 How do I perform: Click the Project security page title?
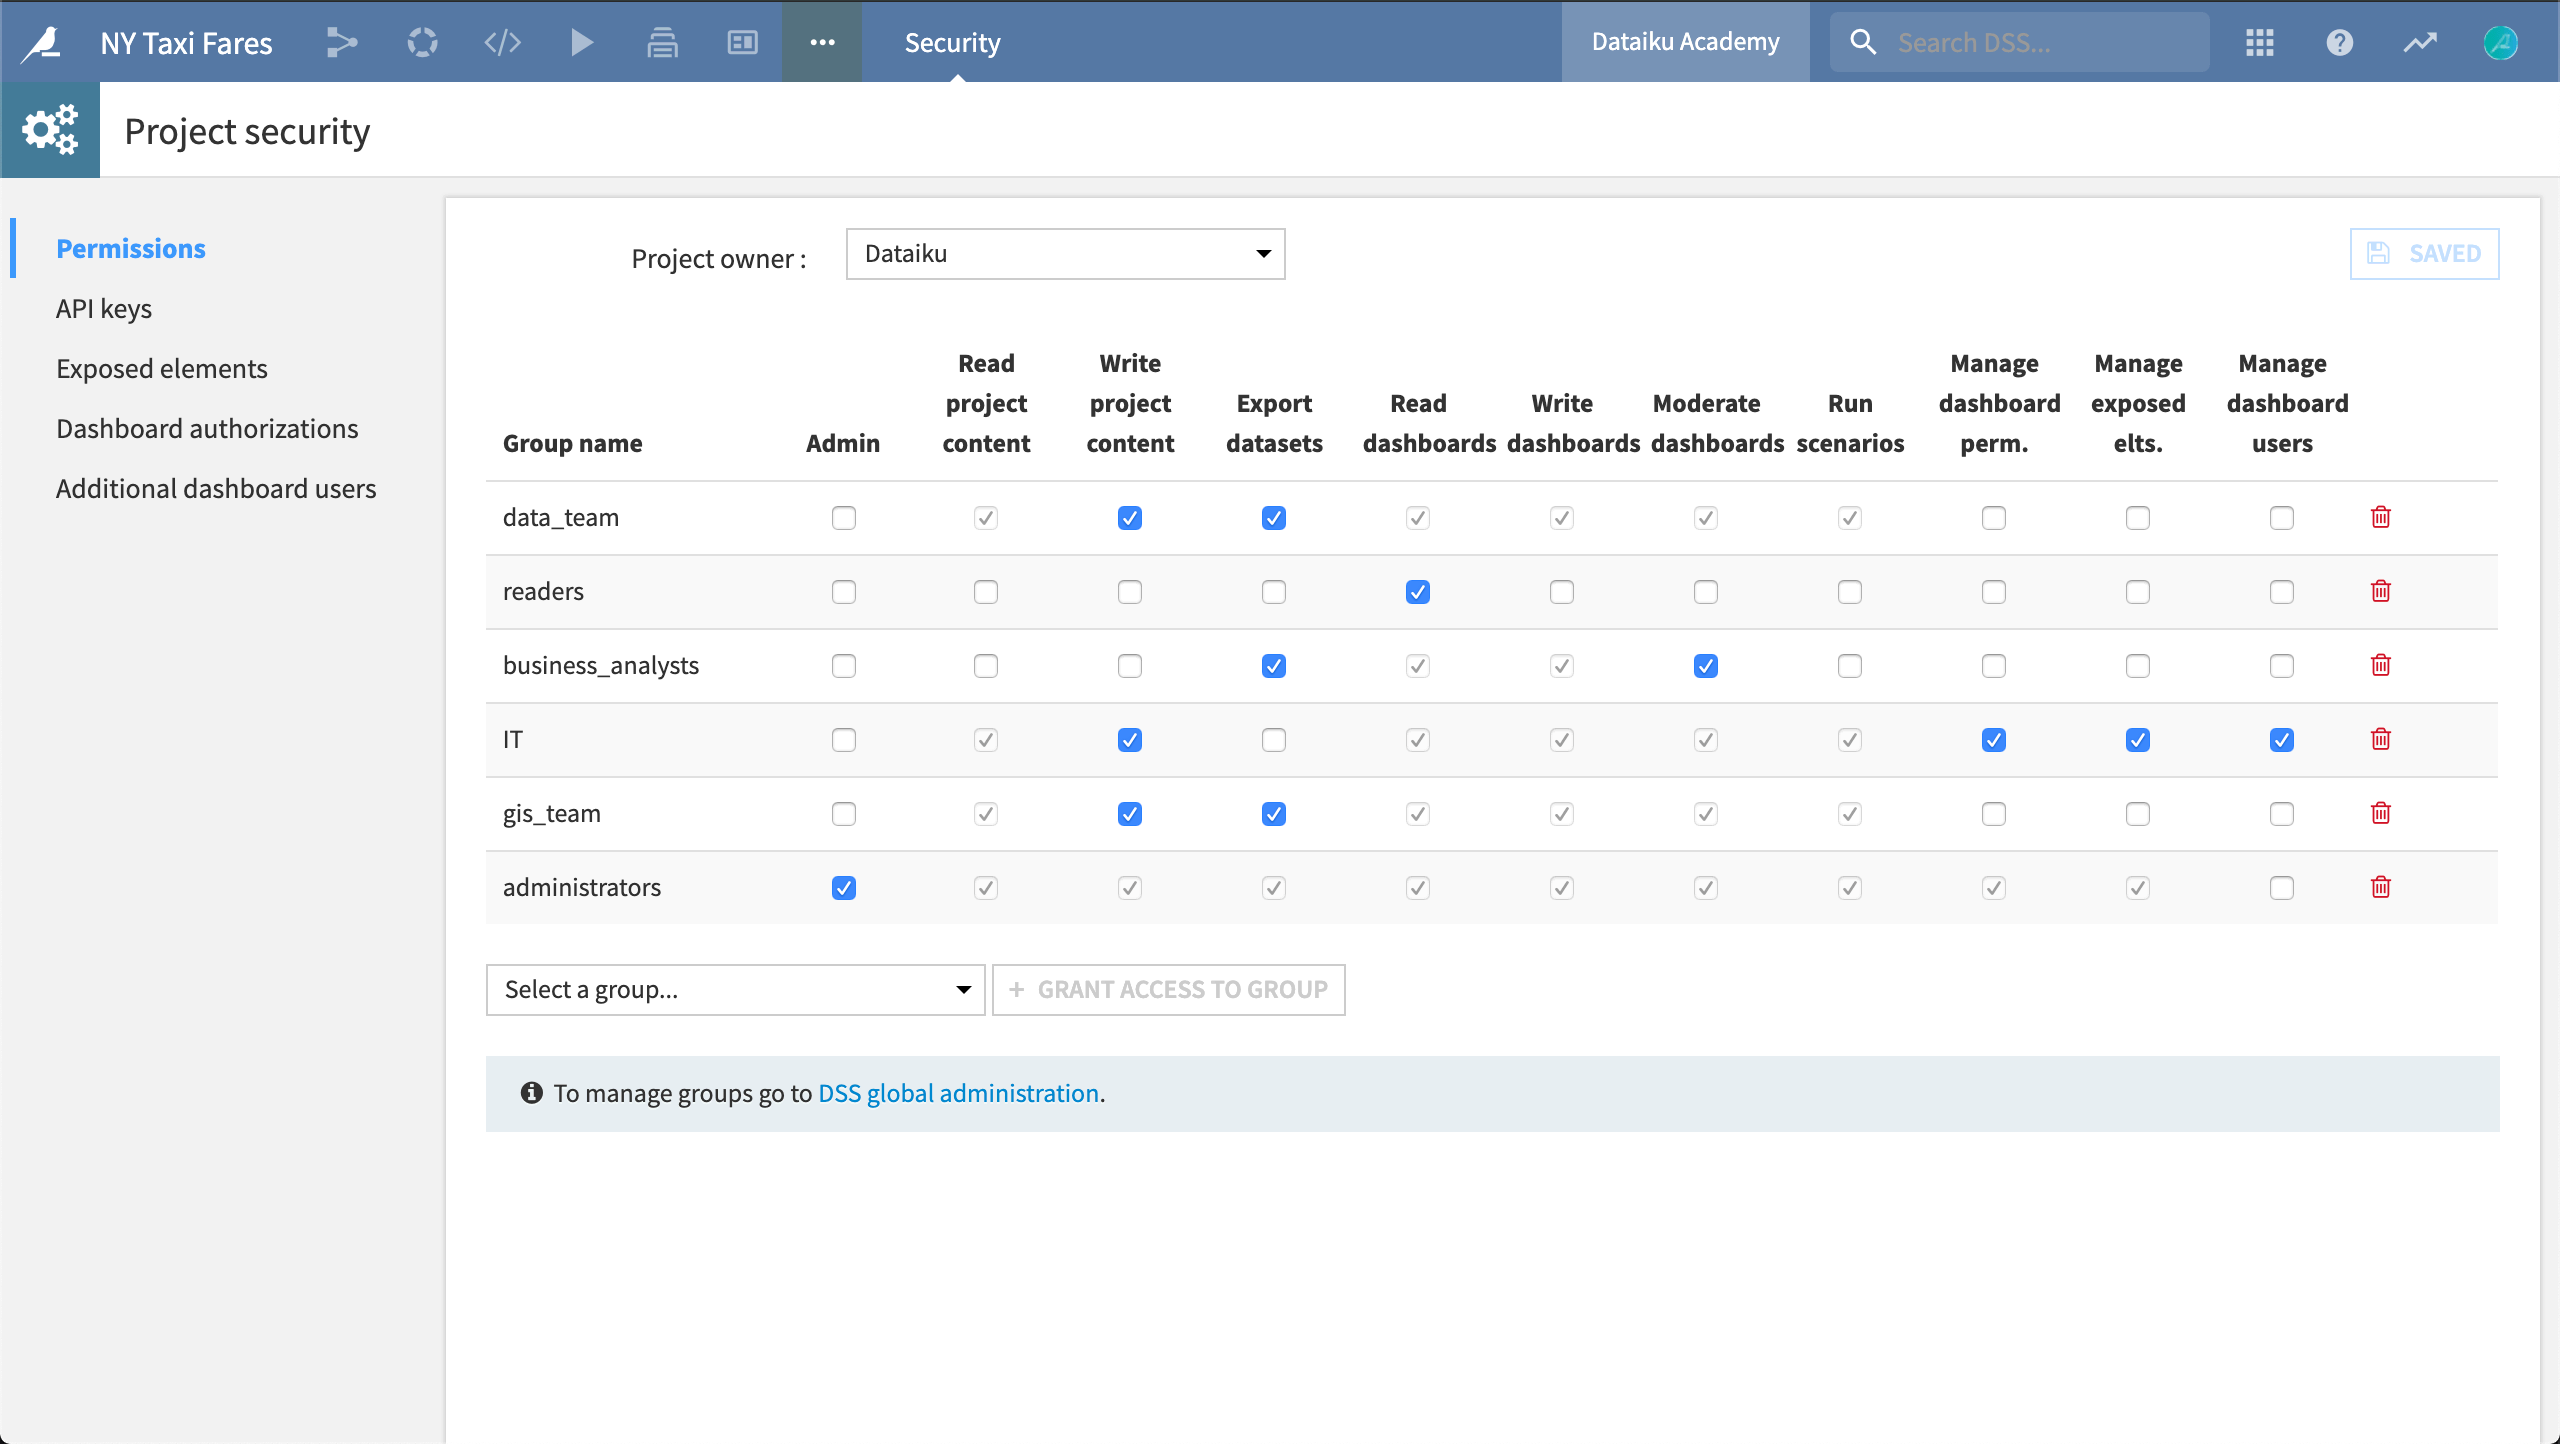[x=247, y=131]
